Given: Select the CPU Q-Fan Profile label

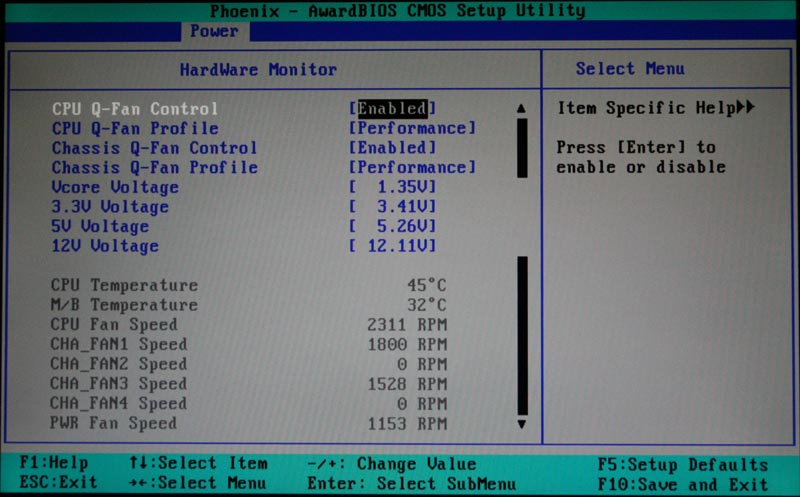Looking at the screenshot, I should [135, 129].
